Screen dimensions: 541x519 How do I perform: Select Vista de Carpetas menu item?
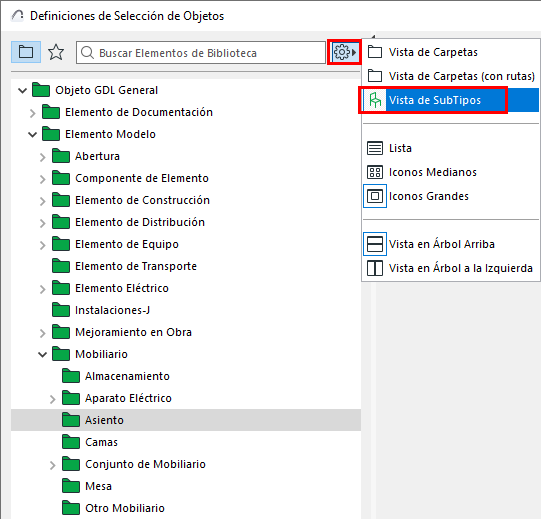point(450,52)
